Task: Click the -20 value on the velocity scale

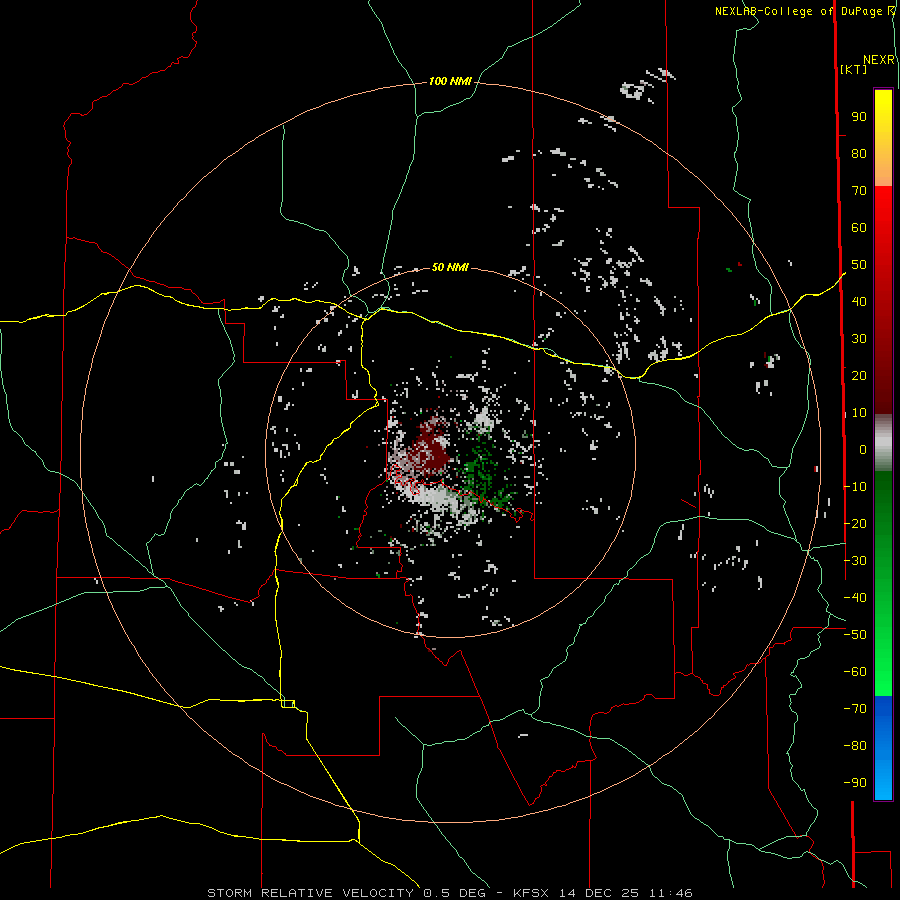Action: [x=855, y=524]
